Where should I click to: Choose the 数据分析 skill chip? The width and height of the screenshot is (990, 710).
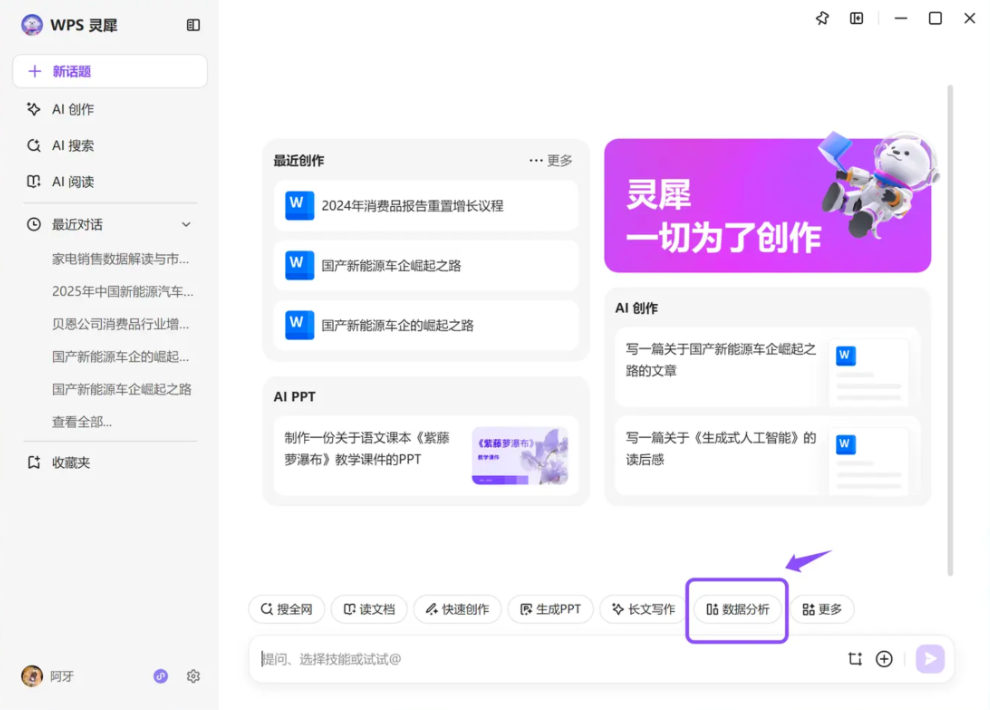737,609
